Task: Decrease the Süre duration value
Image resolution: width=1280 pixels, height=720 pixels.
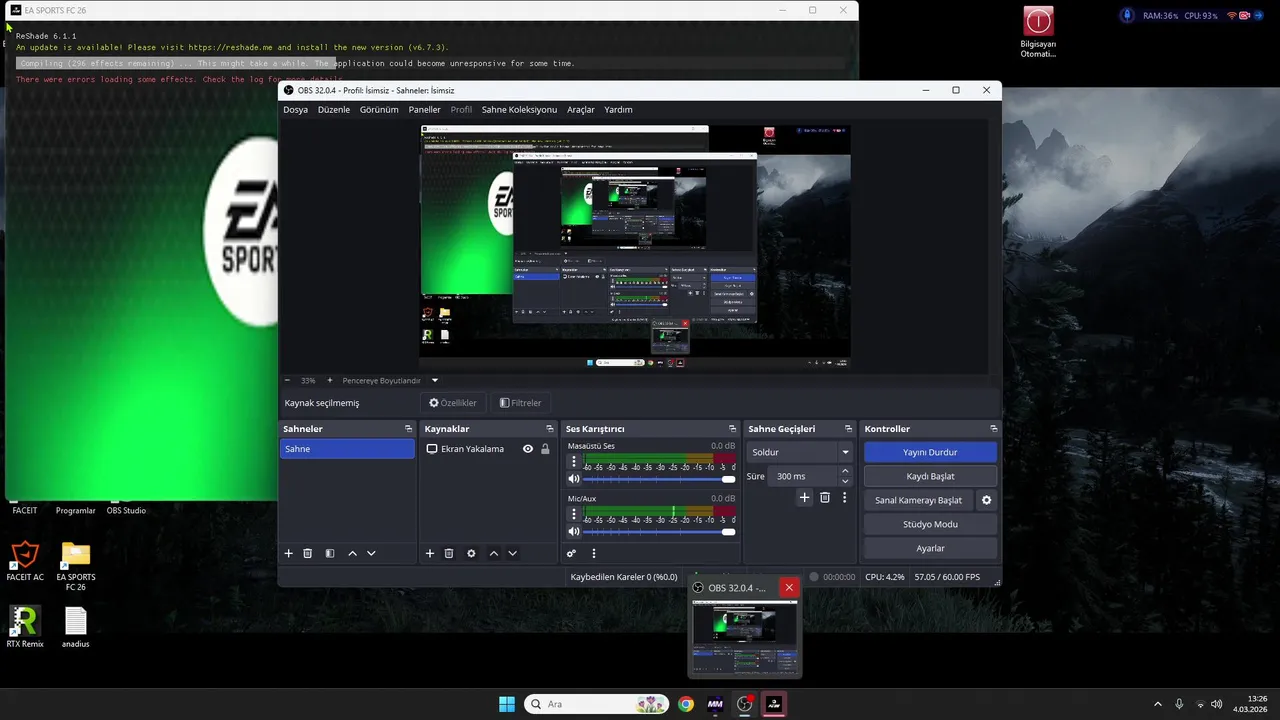Action: tap(845, 481)
